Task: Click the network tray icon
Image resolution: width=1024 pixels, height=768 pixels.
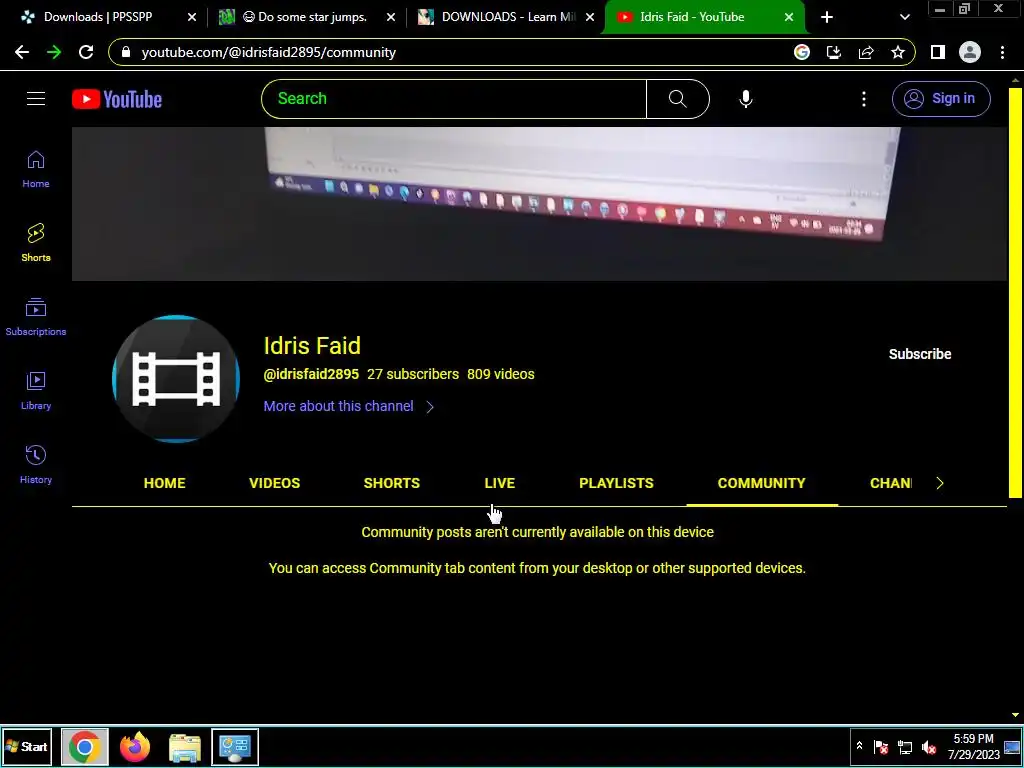Action: pos(904,747)
